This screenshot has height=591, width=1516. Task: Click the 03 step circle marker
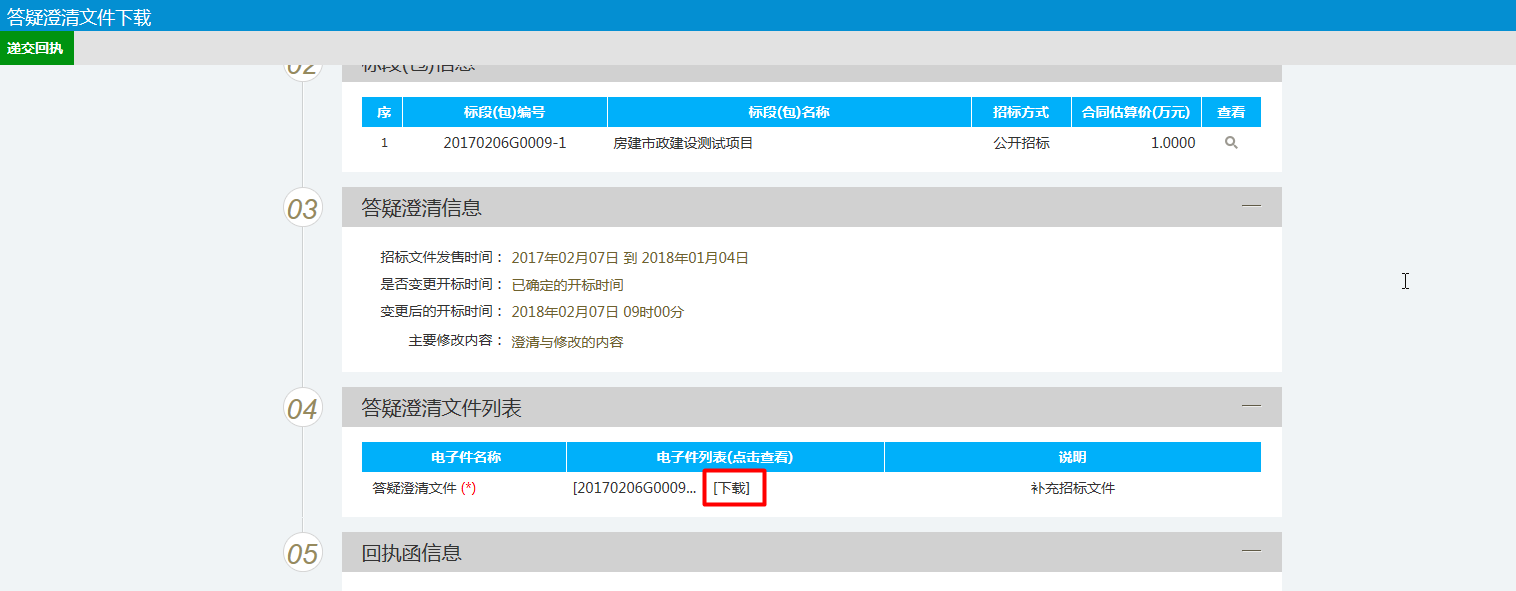point(303,209)
